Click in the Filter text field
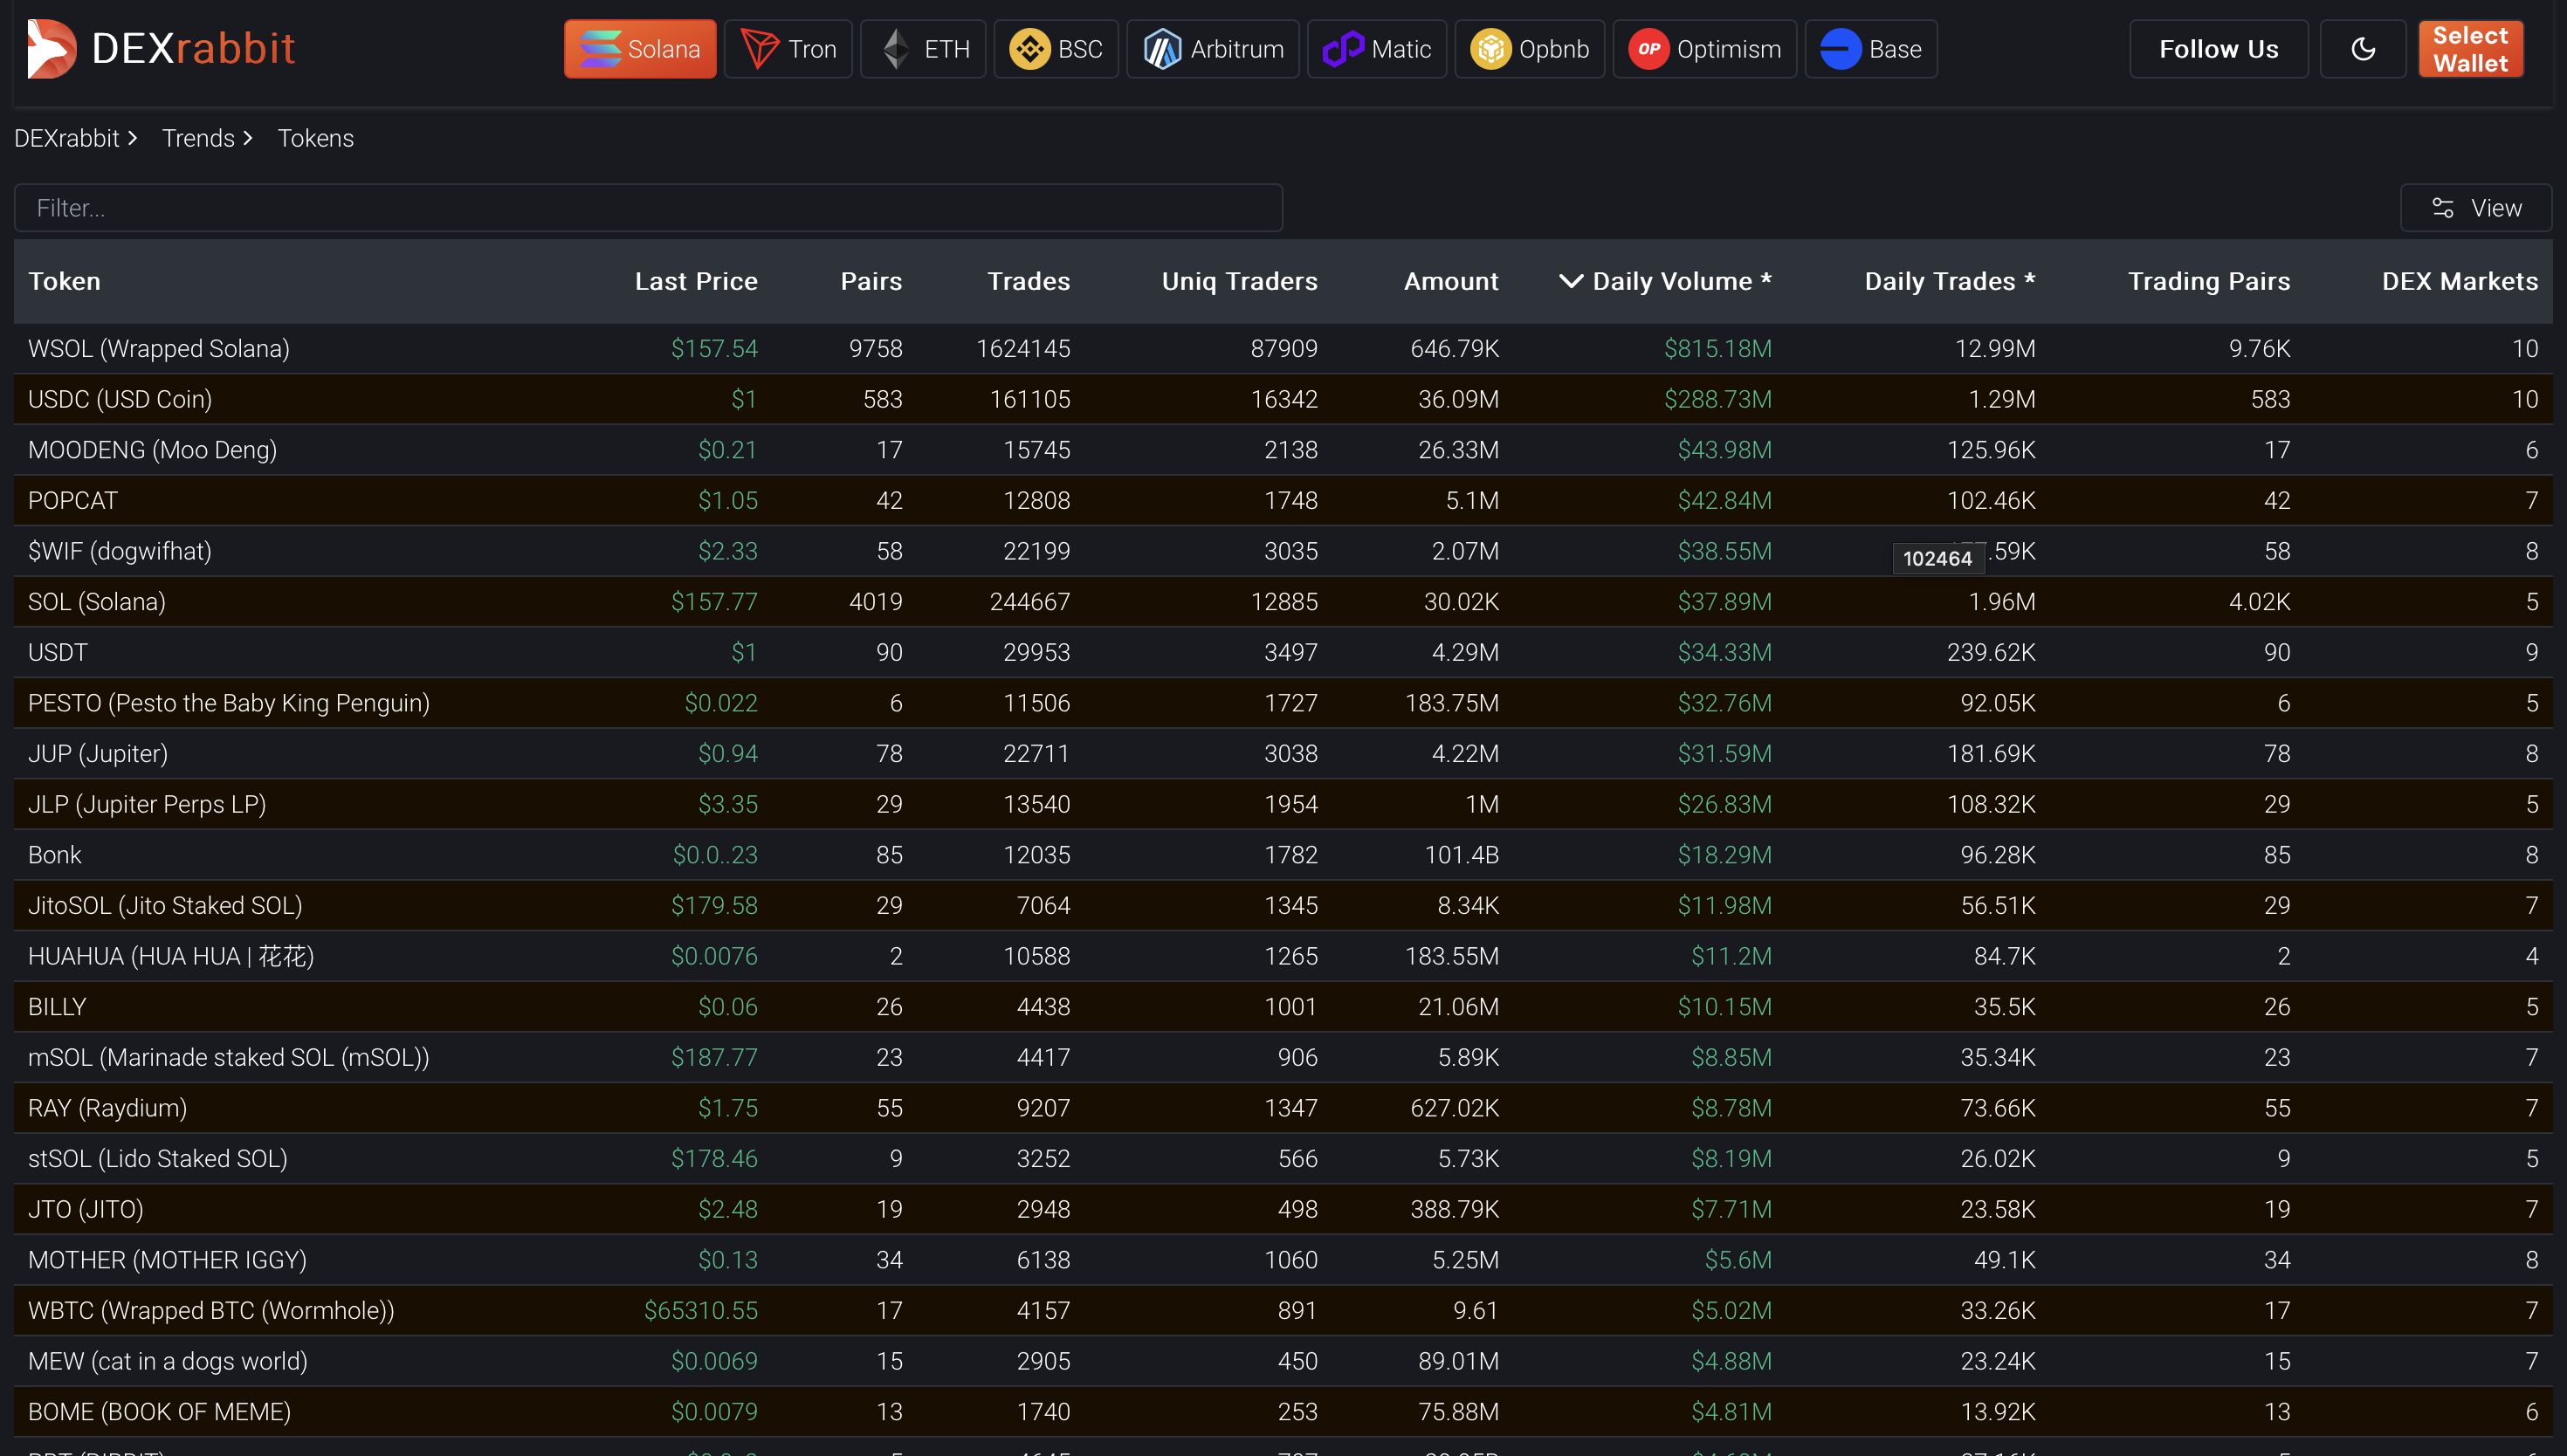This screenshot has width=2567, height=1456. click(648, 208)
